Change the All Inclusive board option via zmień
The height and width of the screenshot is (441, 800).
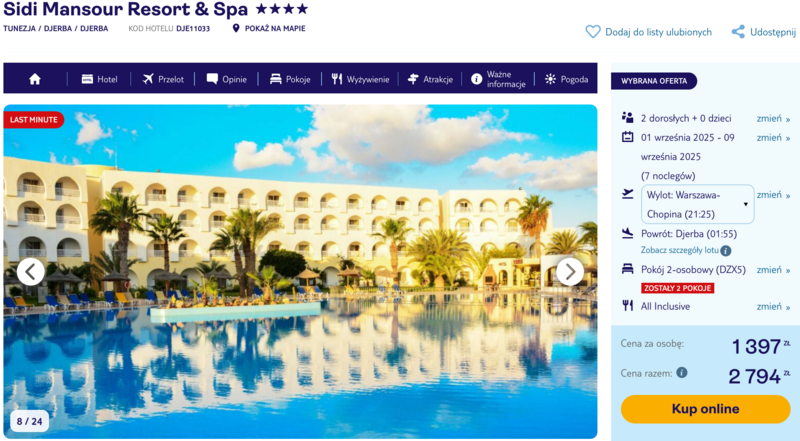(773, 306)
